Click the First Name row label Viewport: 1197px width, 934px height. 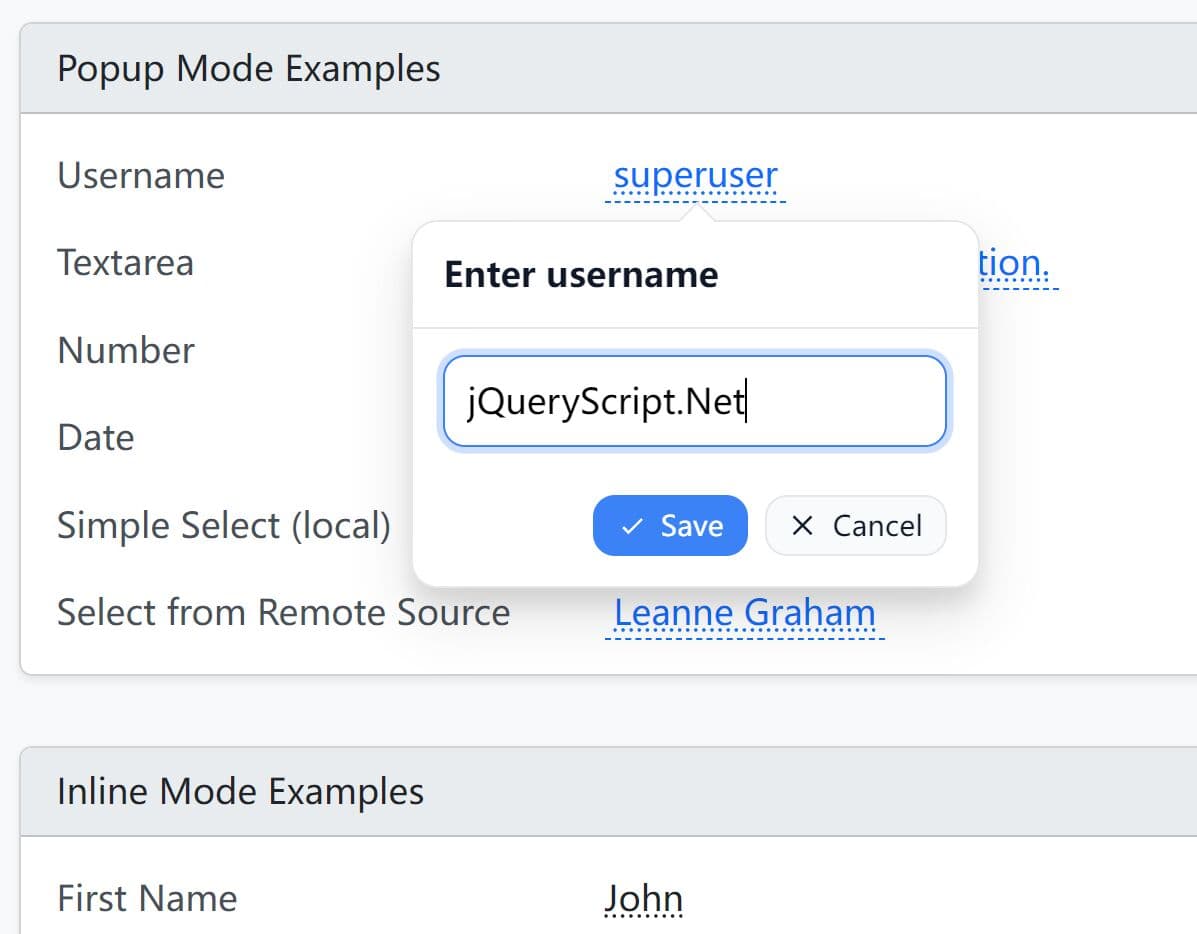147,898
